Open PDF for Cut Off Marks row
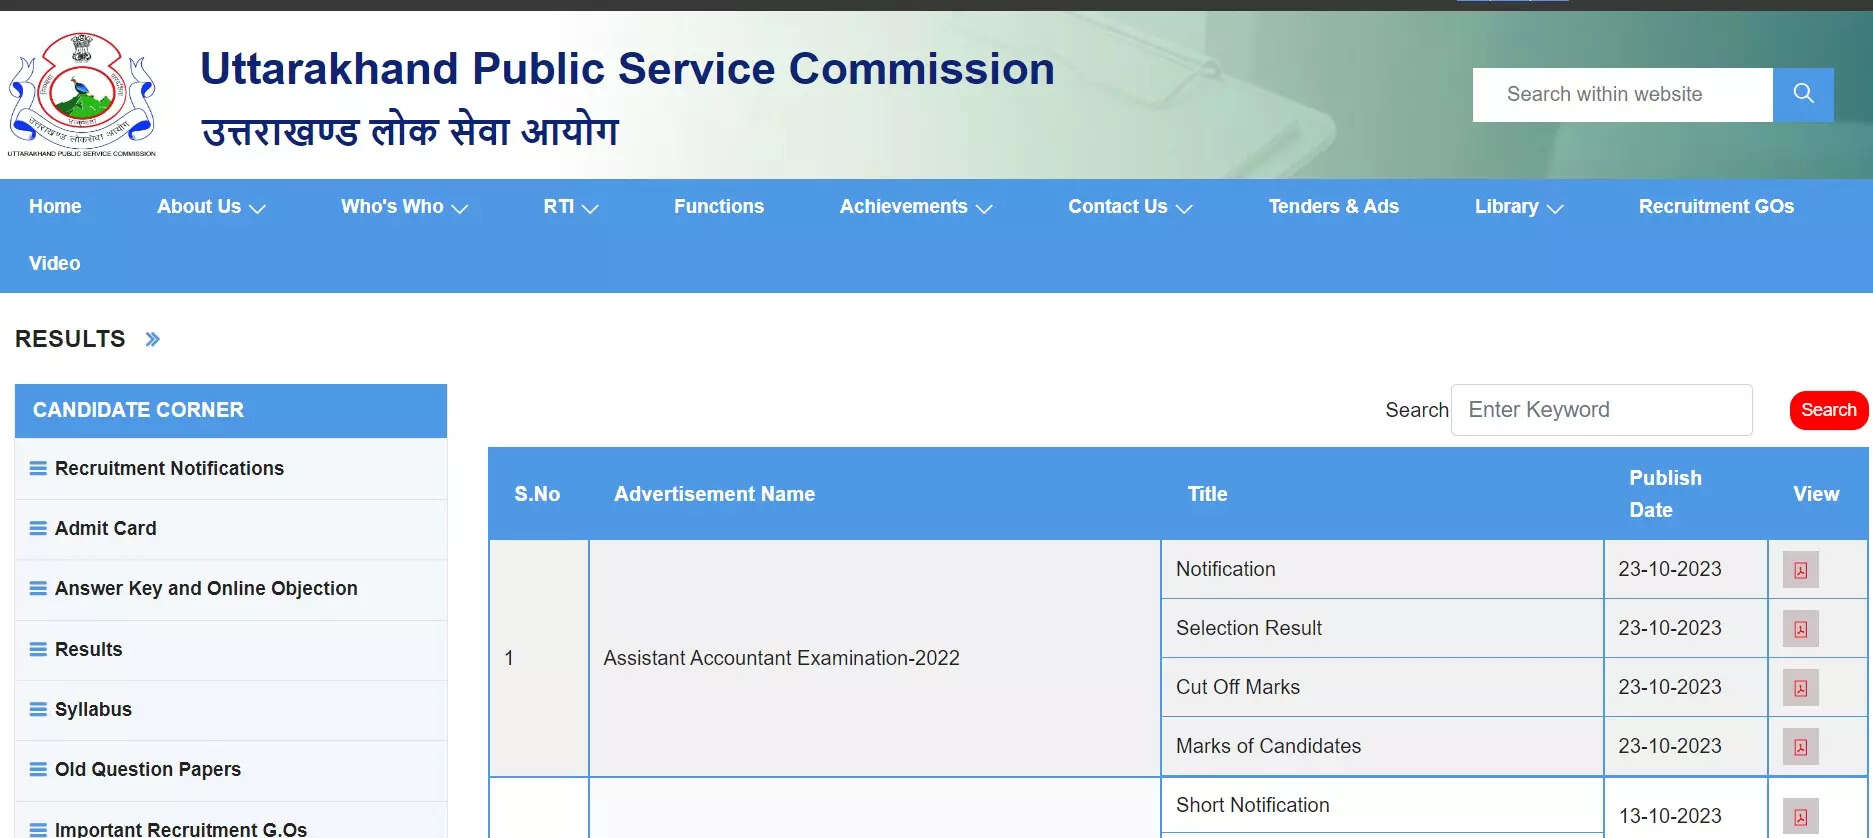Image resolution: width=1873 pixels, height=838 pixels. pos(1800,688)
